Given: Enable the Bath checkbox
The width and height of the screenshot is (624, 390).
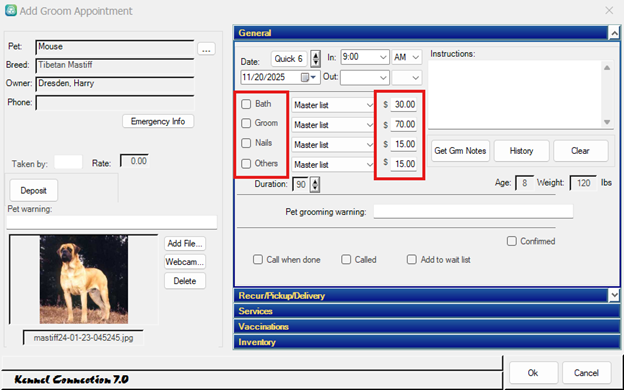Looking at the screenshot, I should pyautogui.click(x=246, y=104).
